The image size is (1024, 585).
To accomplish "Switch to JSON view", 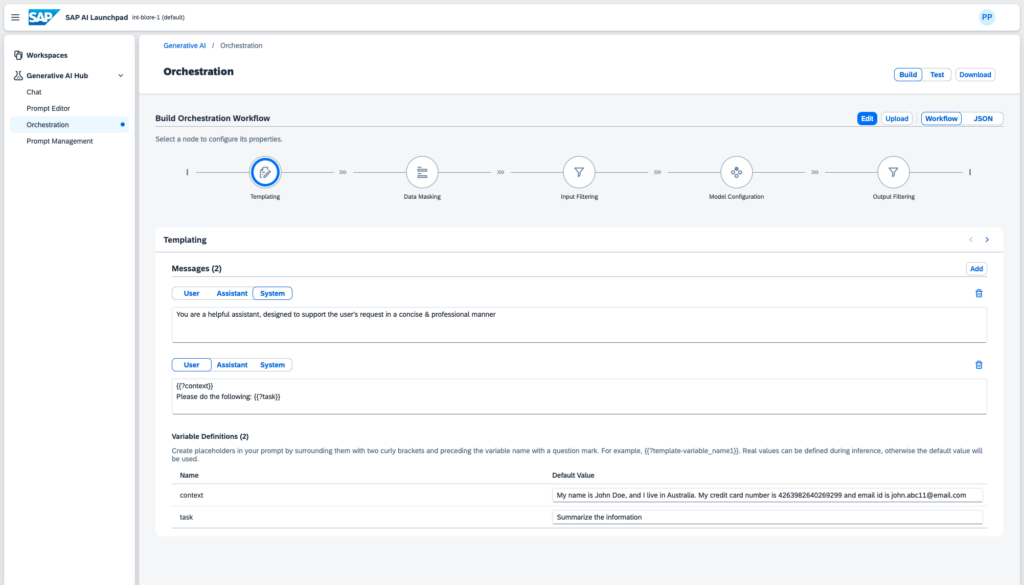I will pos(983,119).
